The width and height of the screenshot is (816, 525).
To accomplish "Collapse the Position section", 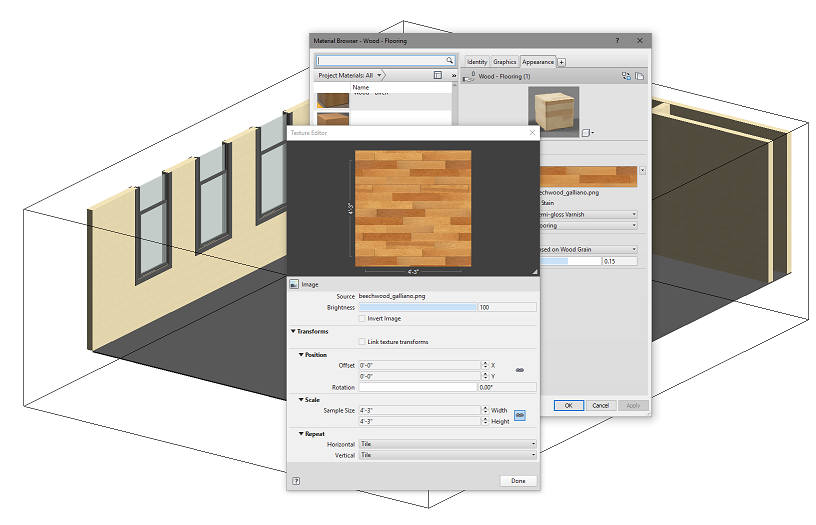I will coord(301,354).
